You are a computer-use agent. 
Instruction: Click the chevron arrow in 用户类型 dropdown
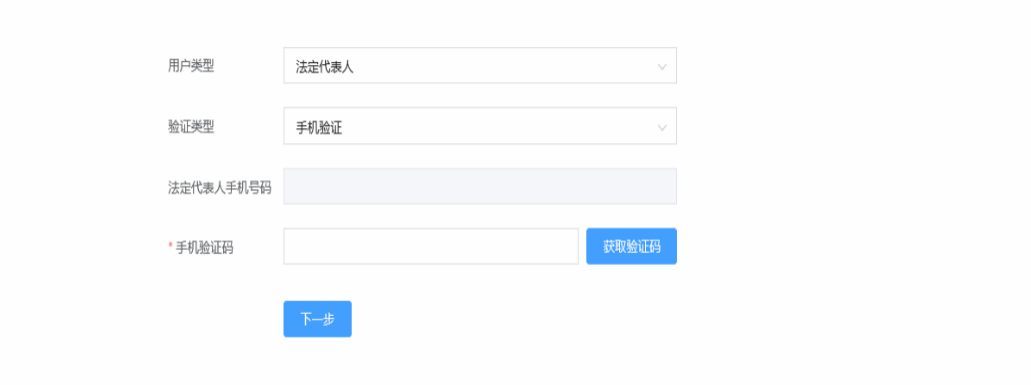(x=661, y=66)
